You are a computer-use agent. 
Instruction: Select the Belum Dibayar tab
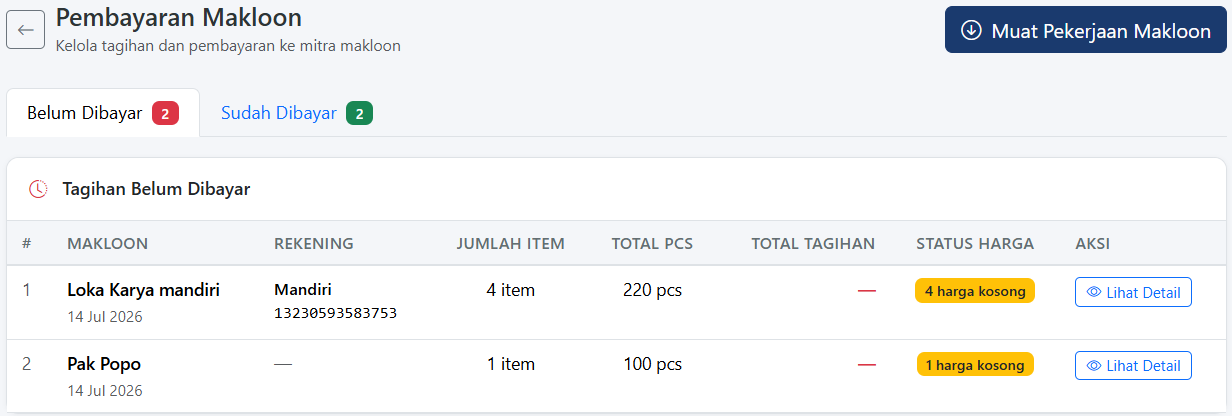(x=103, y=113)
